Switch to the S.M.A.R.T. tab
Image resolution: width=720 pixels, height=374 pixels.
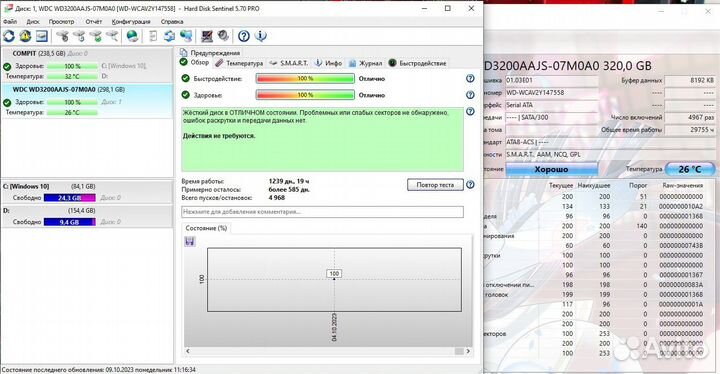289,63
